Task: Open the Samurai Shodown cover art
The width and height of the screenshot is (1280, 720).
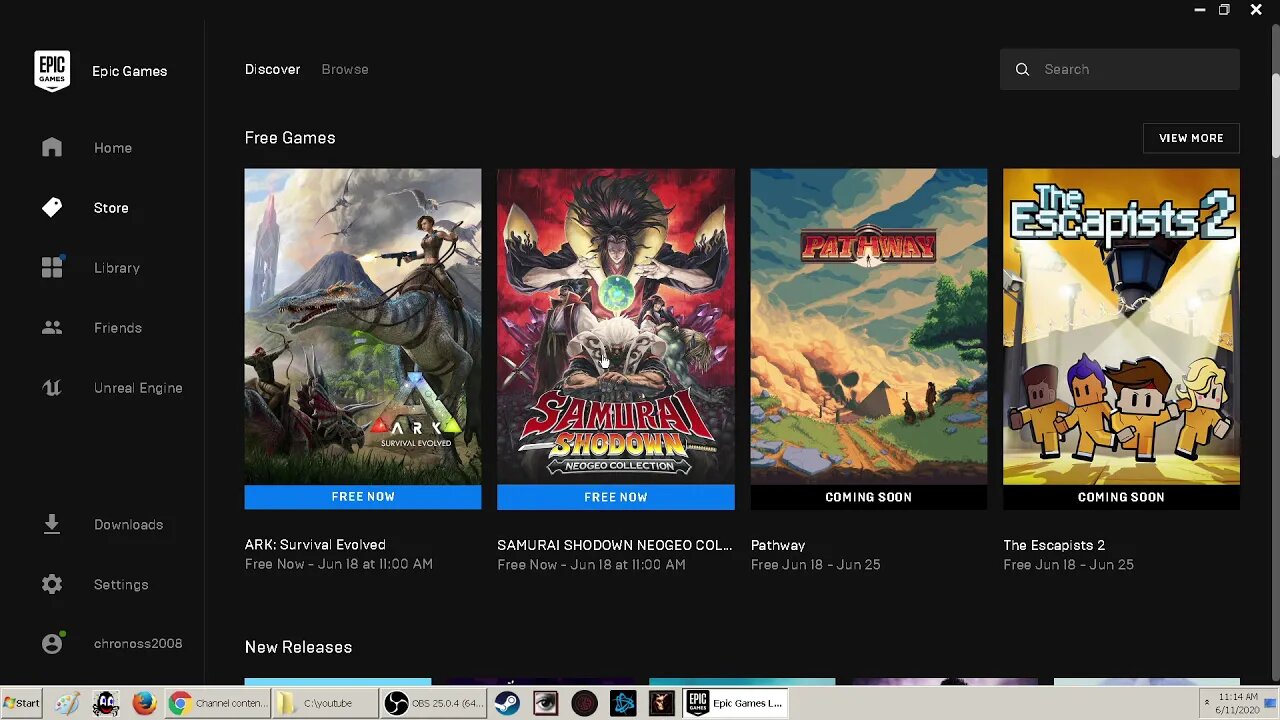Action: (x=616, y=326)
